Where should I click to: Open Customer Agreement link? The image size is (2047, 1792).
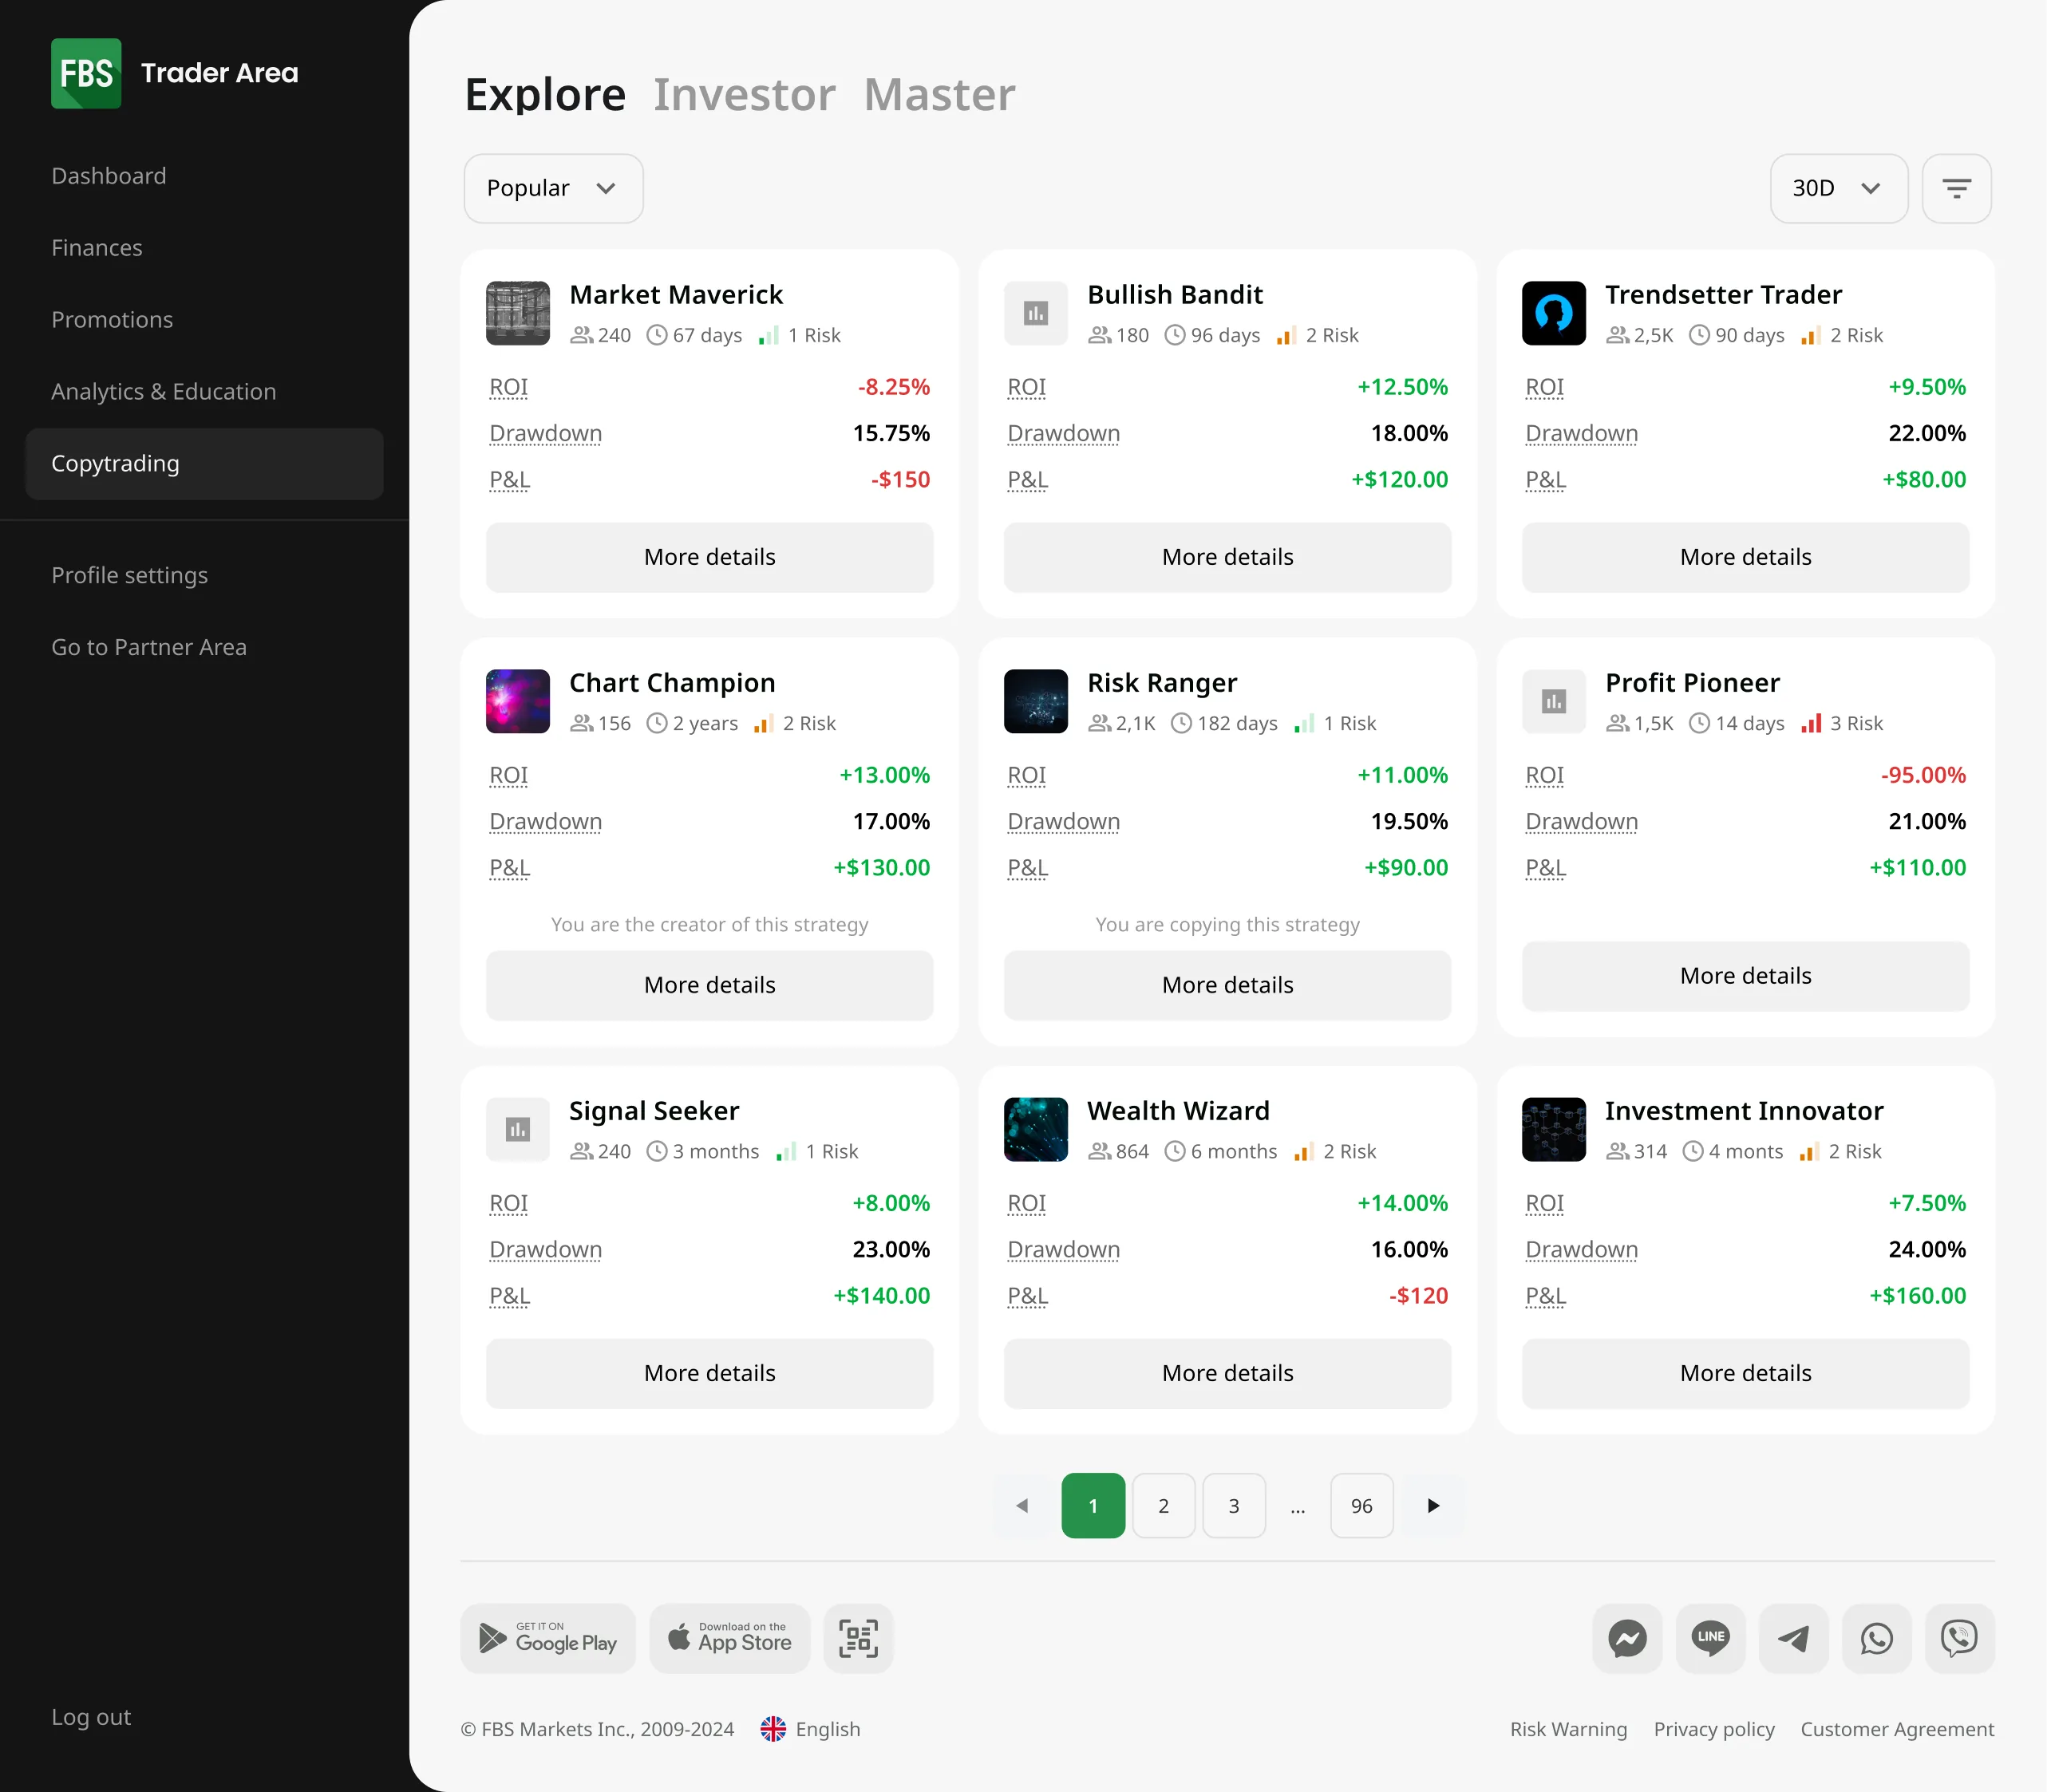coord(1897,1729)
